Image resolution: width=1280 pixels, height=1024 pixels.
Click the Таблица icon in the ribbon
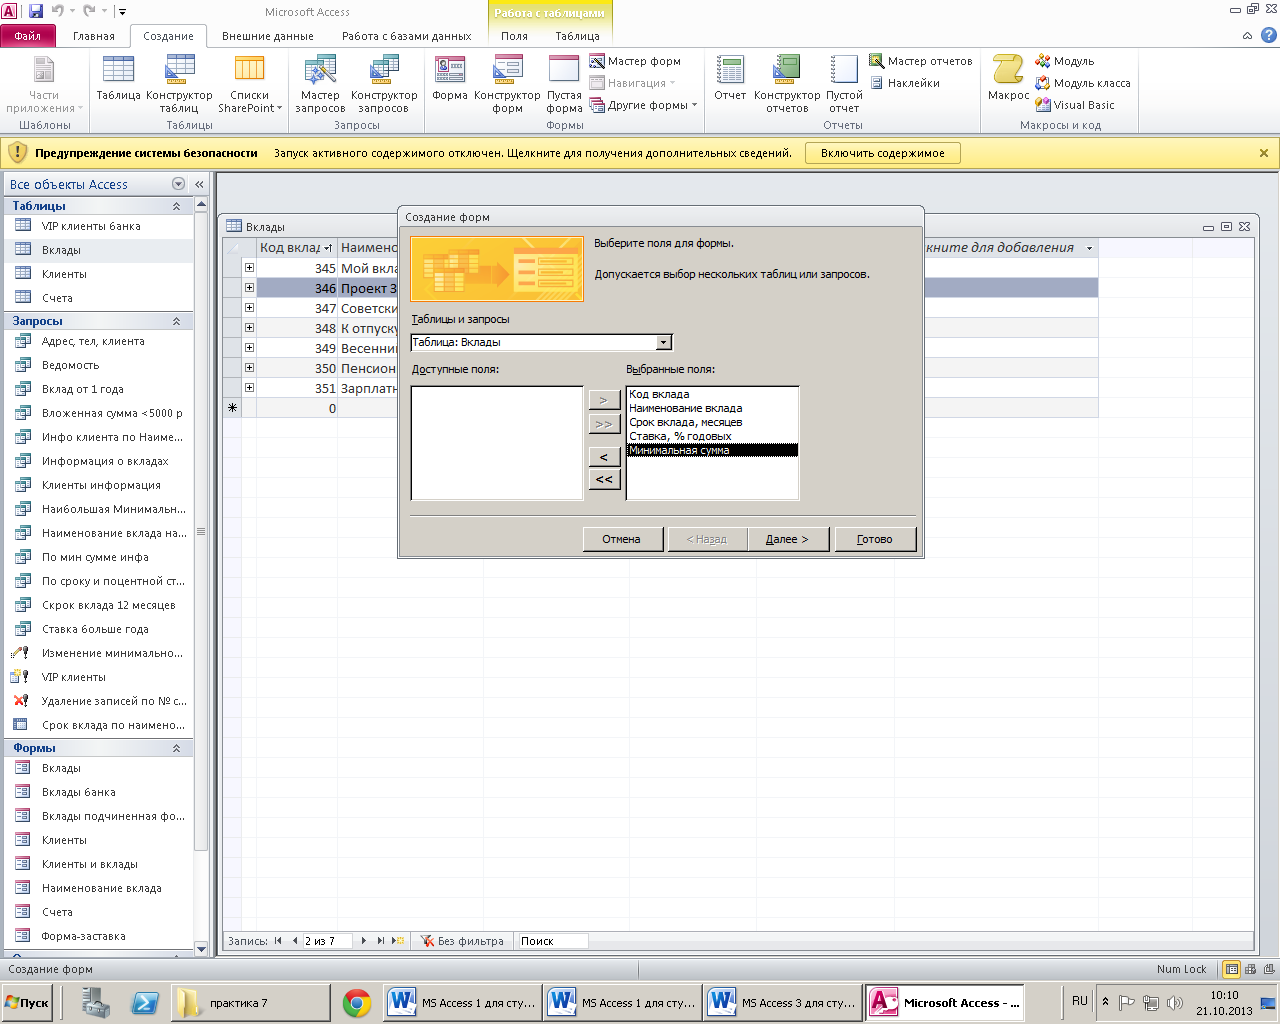pyautogui.click(x=118, y=79)
